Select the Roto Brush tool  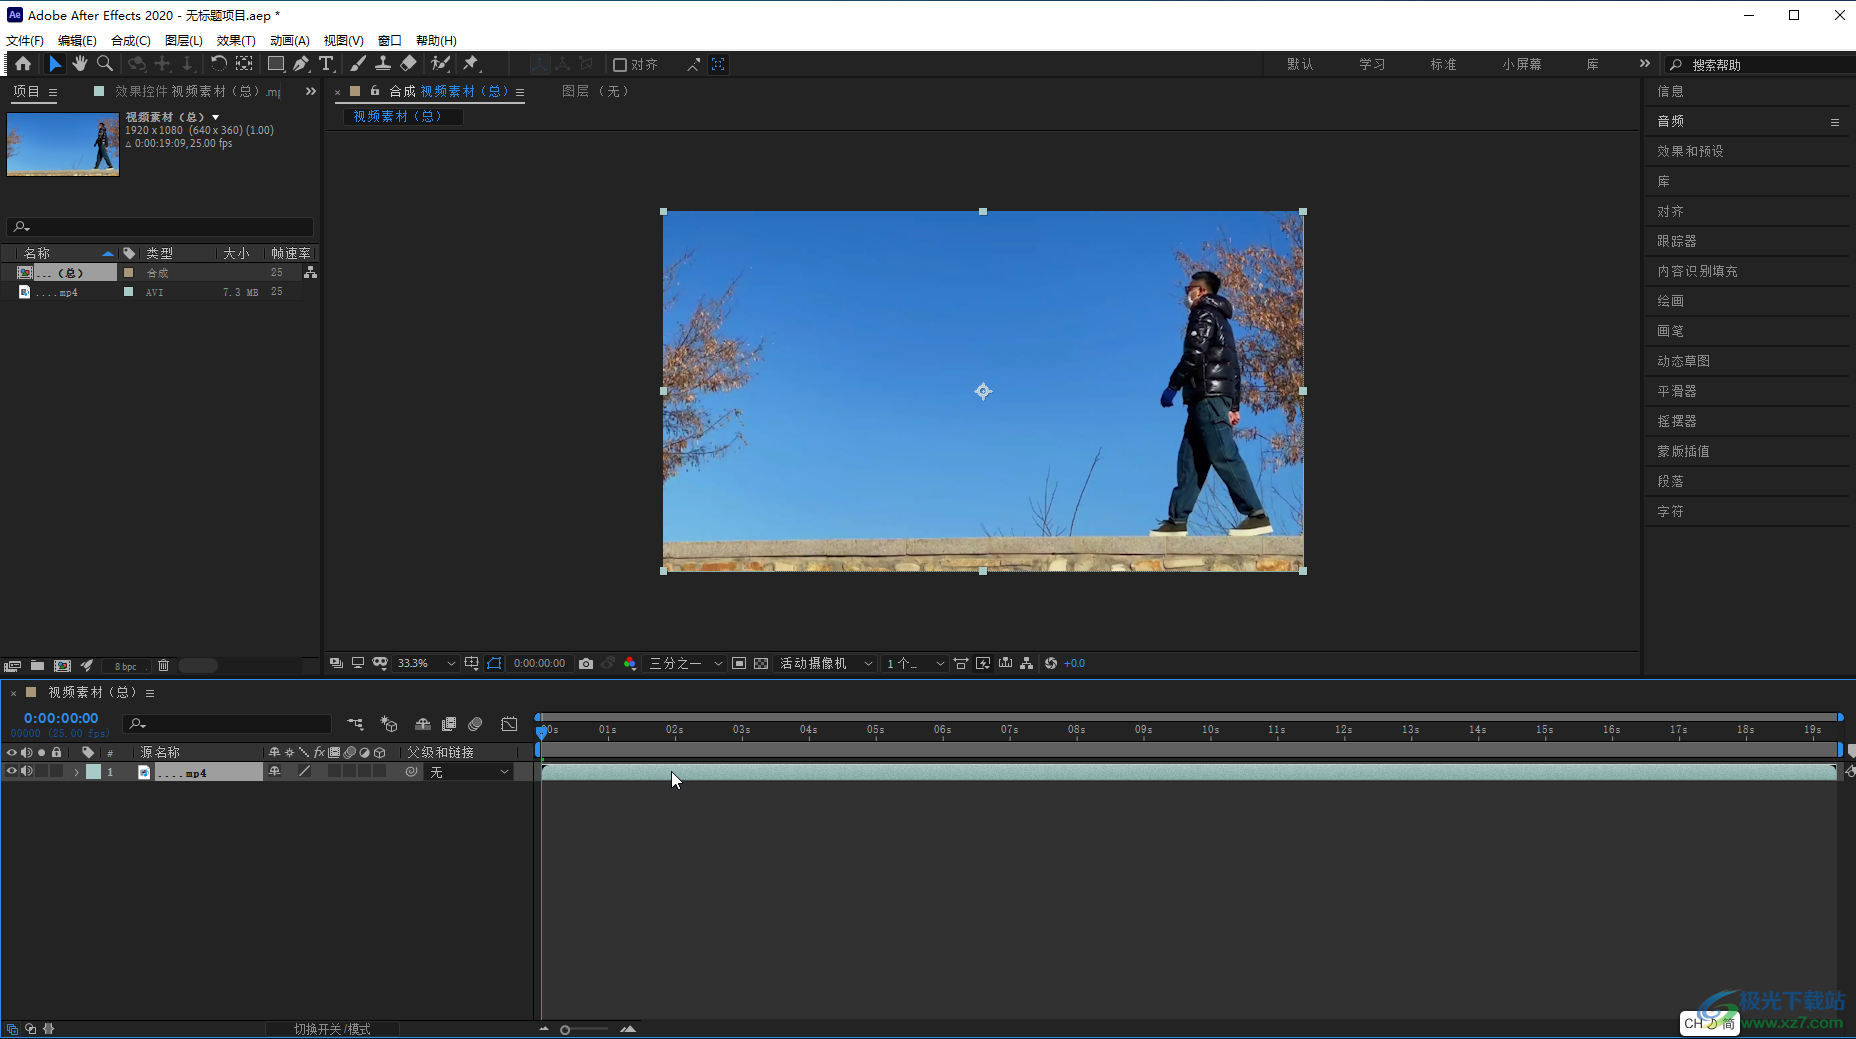(x=440, y=64)
